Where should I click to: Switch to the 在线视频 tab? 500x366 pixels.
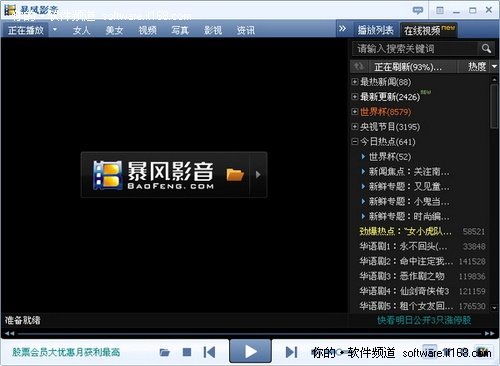pyautogui.click(x=429, y=30)
